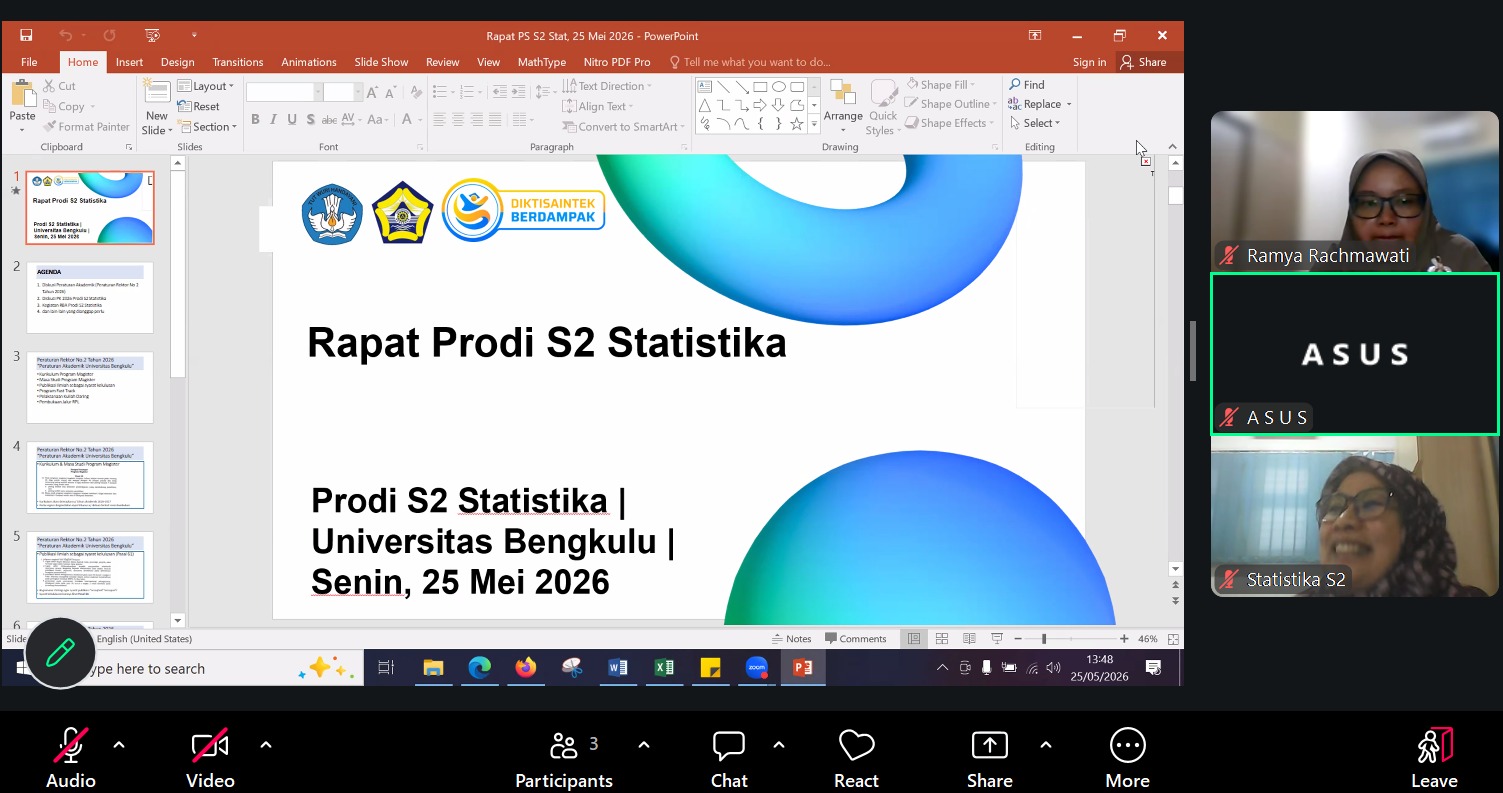Open the Section dropdown
1503x793 pixels.
(x=207, y=127)
